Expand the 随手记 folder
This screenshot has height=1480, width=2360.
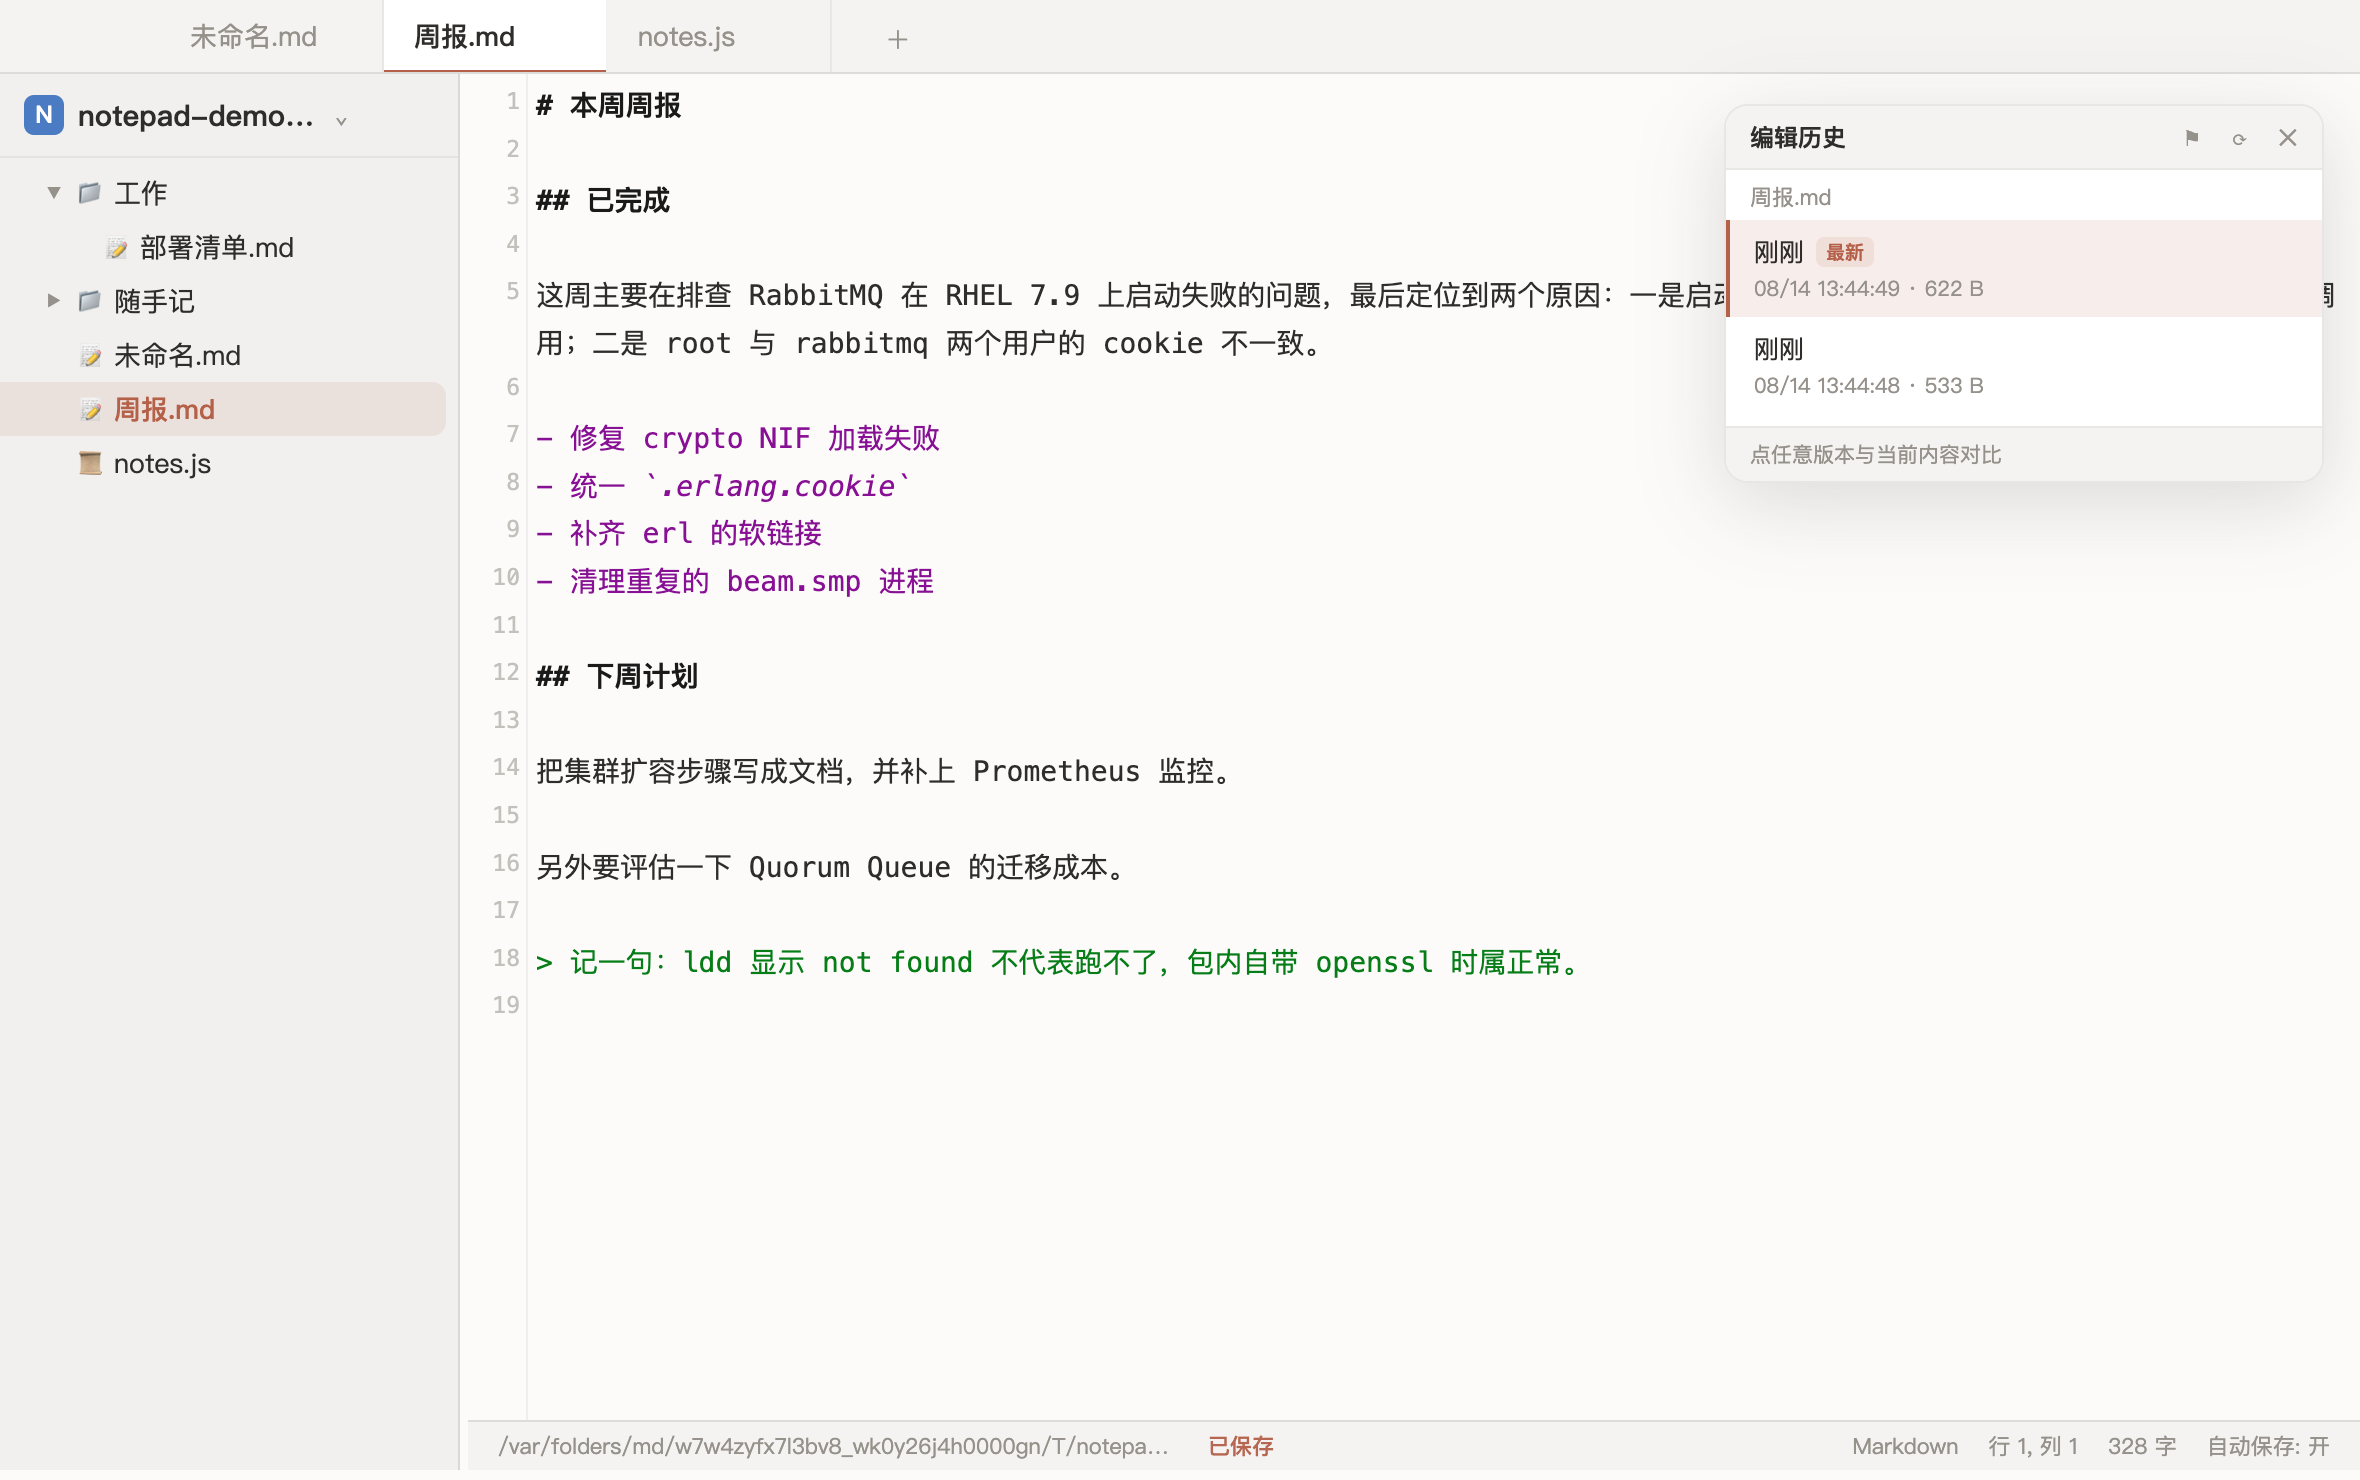[54, 300]
